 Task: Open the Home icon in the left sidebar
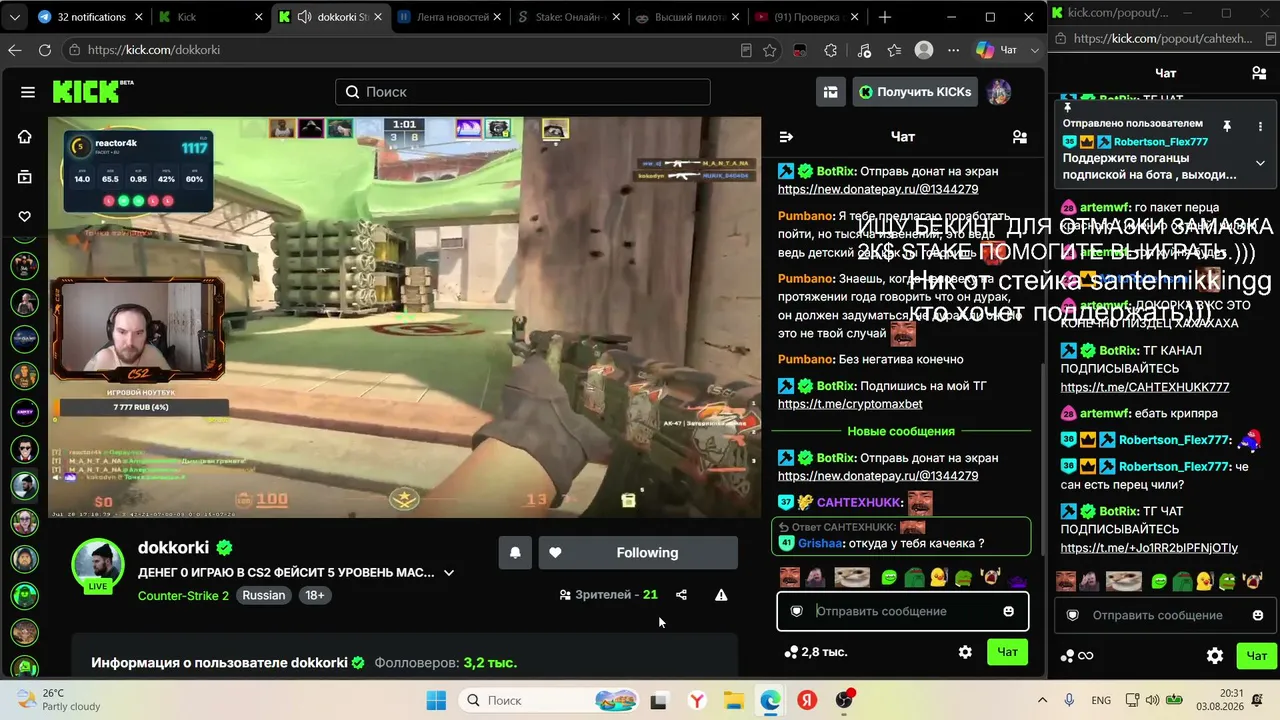click(25, 137)
